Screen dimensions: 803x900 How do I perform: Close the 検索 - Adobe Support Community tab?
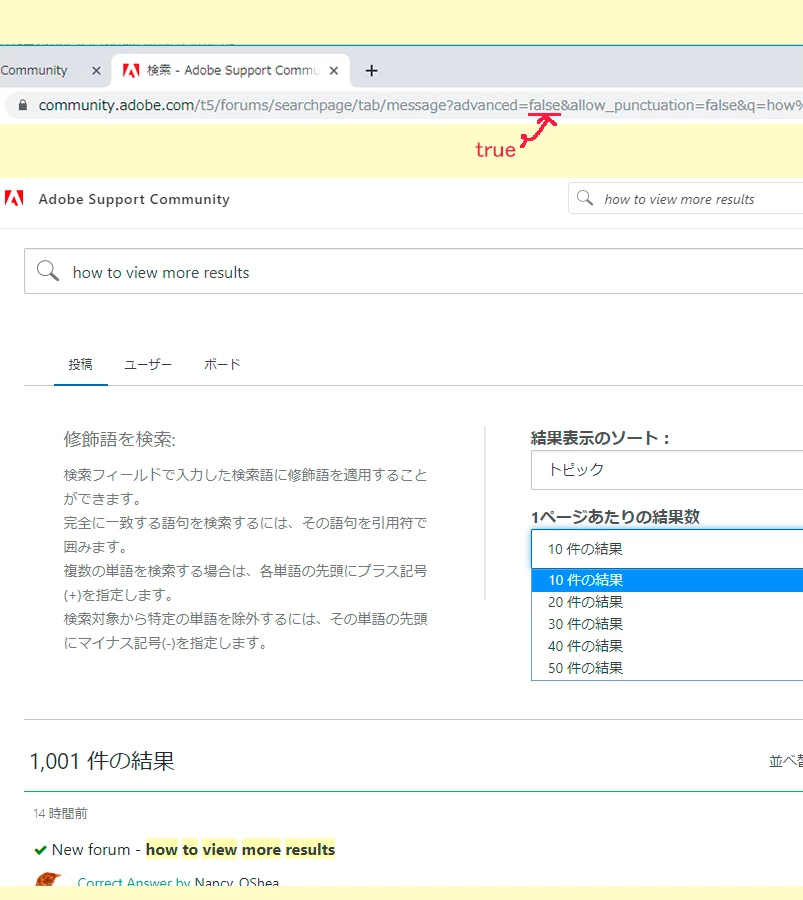coord(334,71)
